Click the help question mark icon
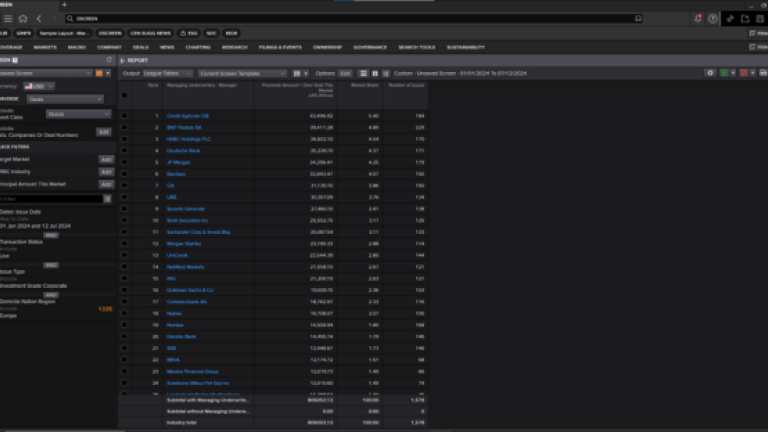 [712, 18]
